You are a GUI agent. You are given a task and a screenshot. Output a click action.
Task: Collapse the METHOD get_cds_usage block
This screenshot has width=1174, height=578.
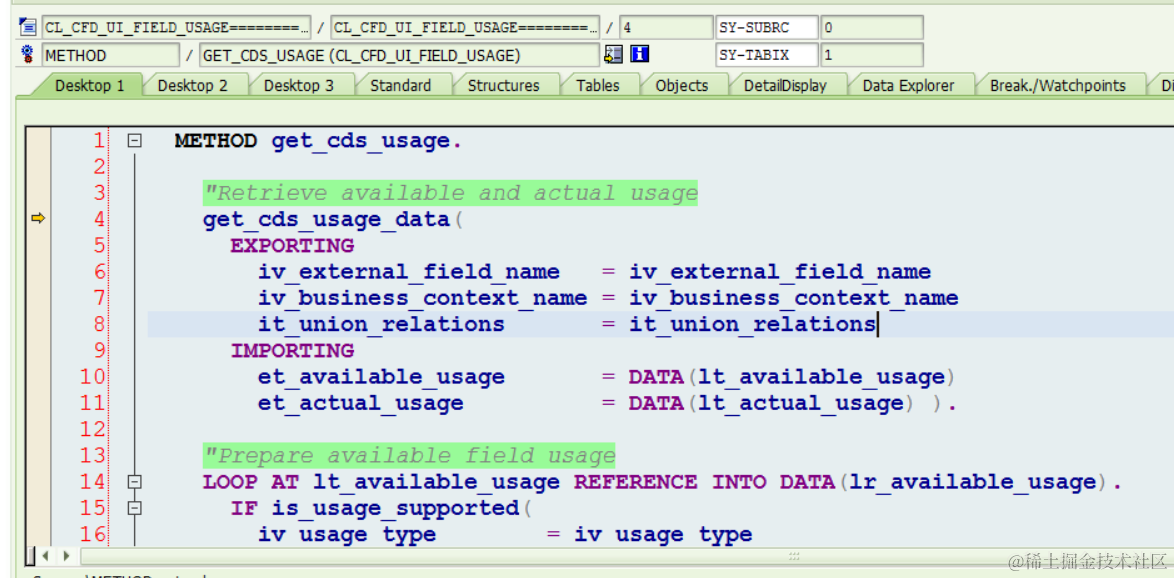134,140
